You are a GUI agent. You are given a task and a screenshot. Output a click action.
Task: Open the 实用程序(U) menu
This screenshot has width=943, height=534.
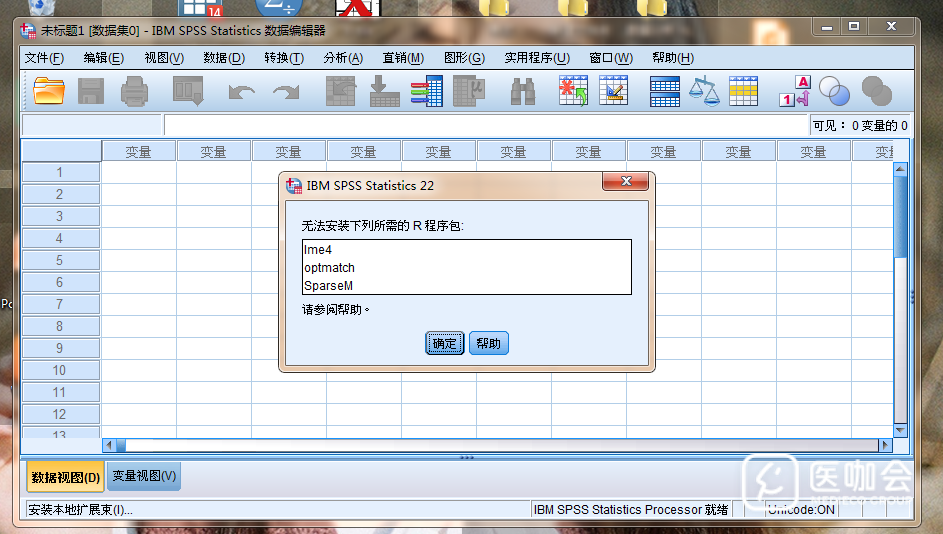[537, 58]
